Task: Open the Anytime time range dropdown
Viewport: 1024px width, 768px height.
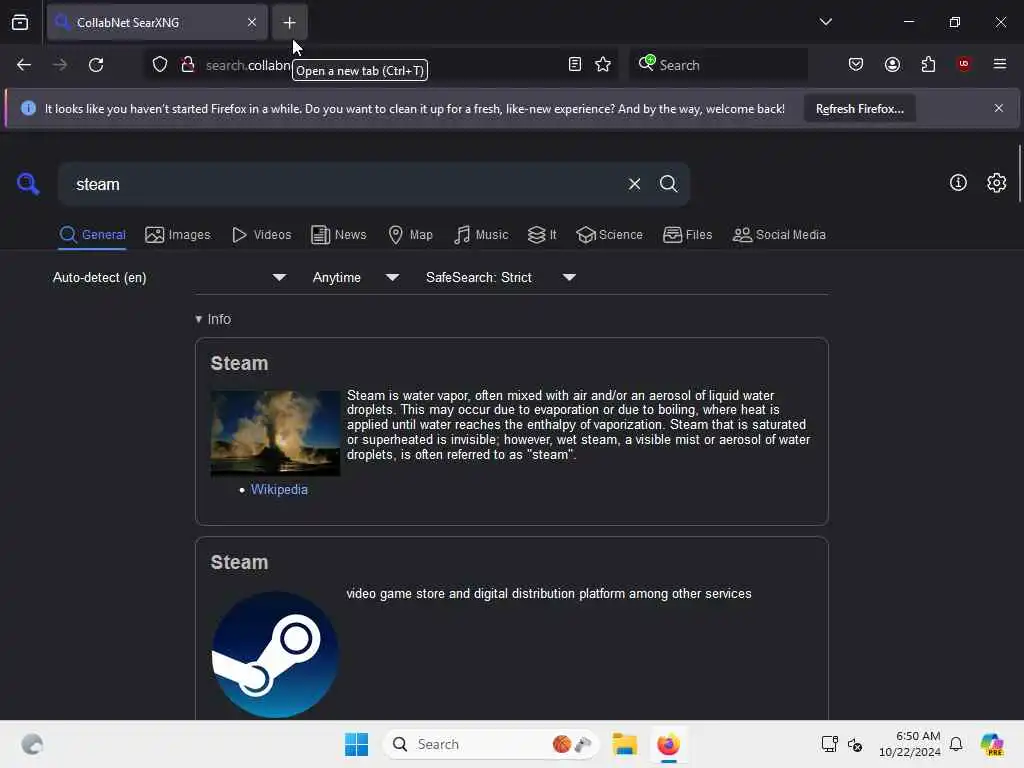Action: [x=355, y=278]
